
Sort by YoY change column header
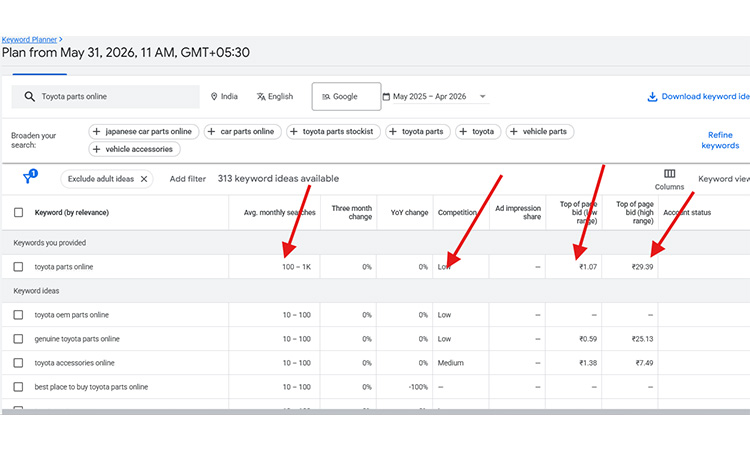(409, 212)
